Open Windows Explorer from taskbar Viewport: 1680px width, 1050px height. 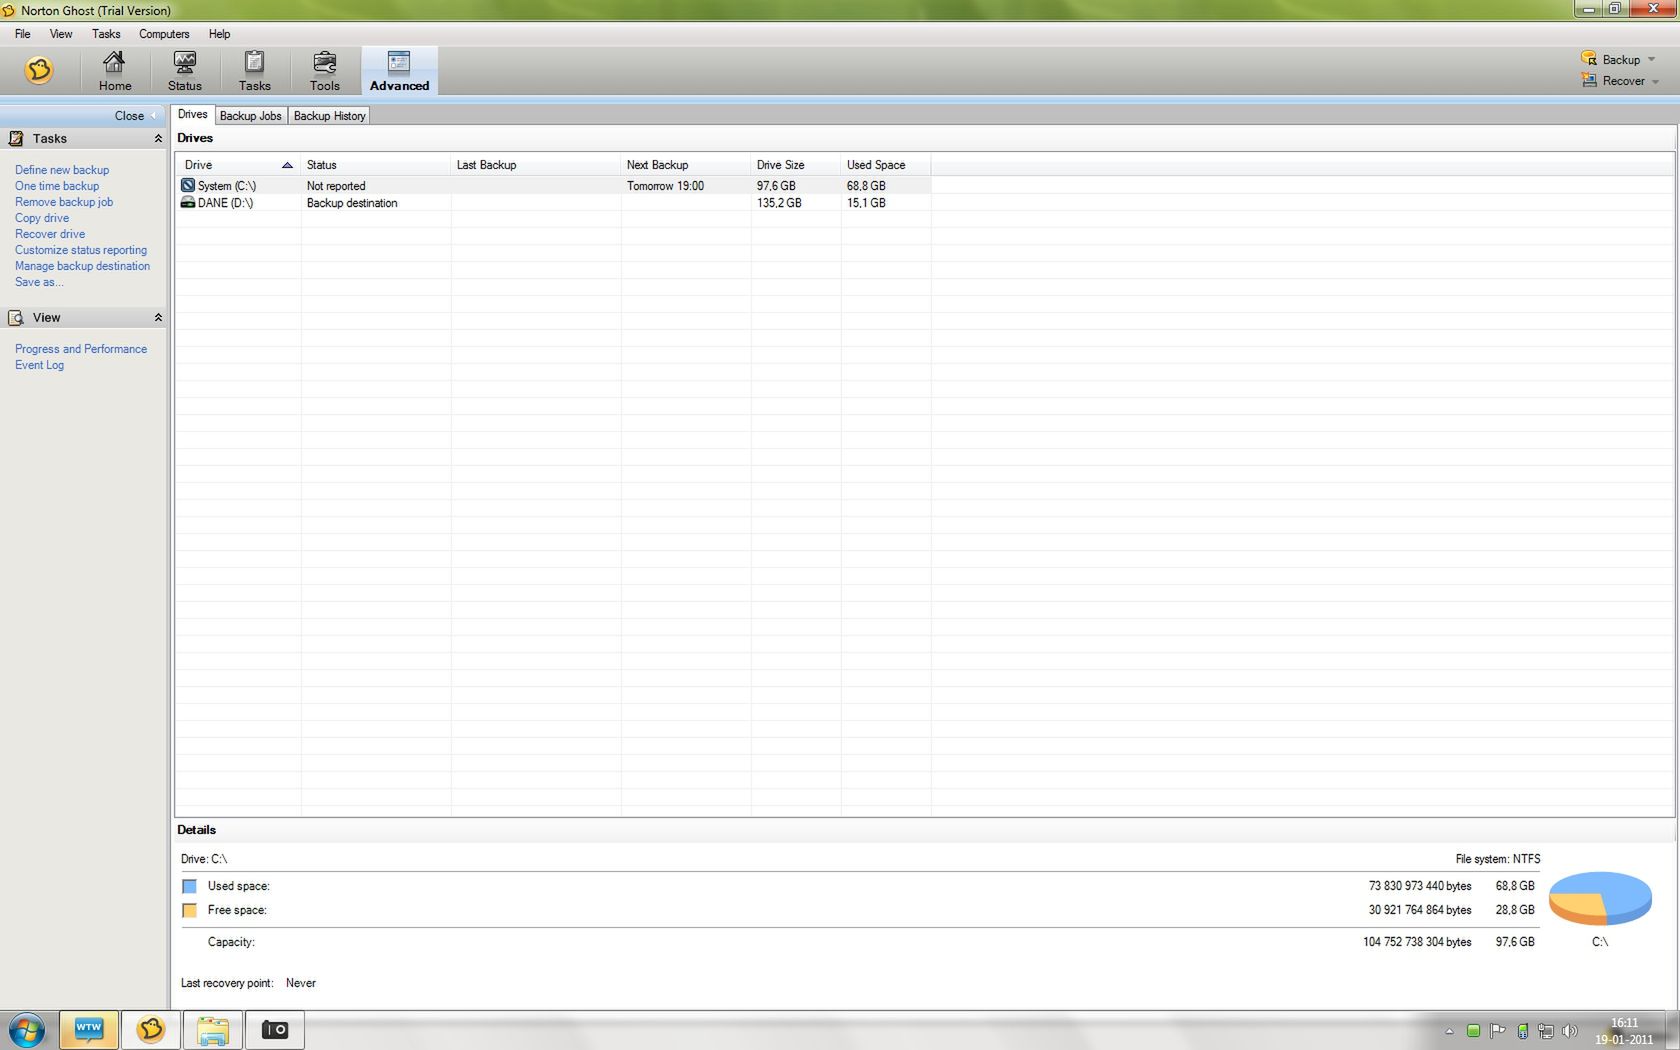coord(213,1030)
